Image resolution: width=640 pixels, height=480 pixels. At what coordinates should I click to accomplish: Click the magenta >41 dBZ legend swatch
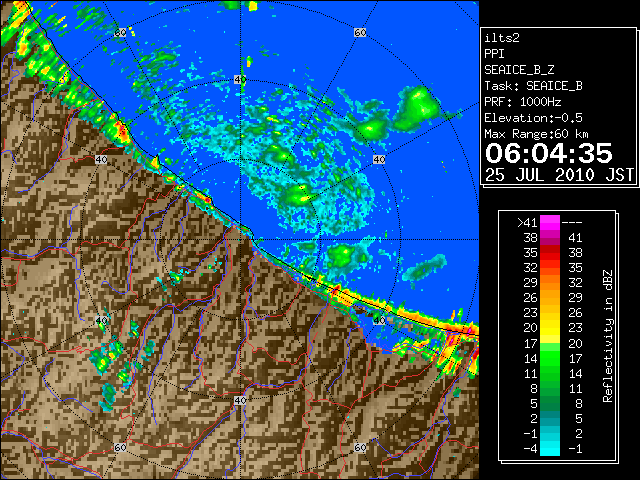[550, 222]
